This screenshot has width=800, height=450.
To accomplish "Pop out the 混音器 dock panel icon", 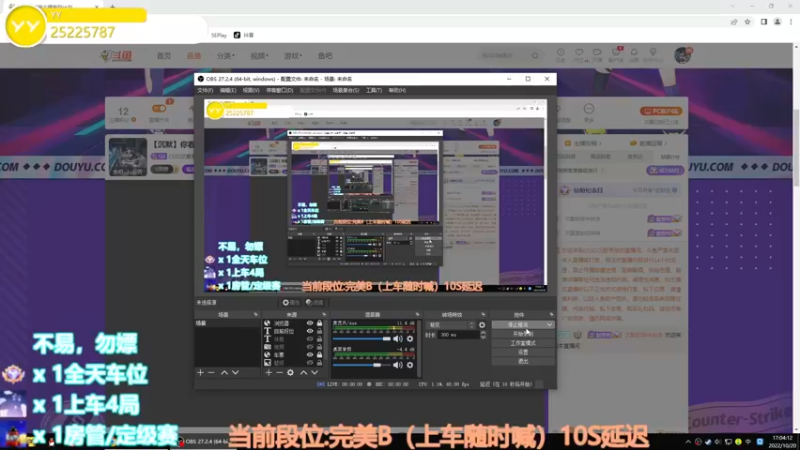I will tap(417, 315).
